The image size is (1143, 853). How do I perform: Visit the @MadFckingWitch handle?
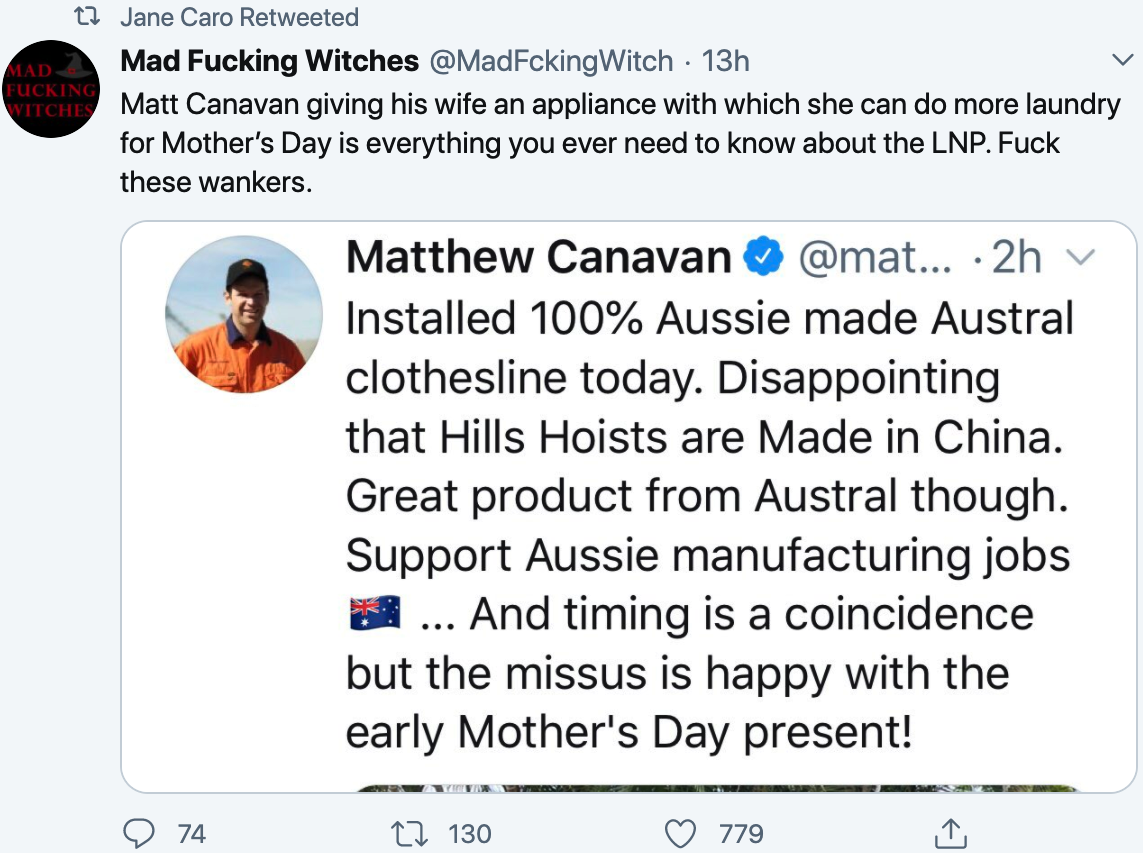coord(551,61)
